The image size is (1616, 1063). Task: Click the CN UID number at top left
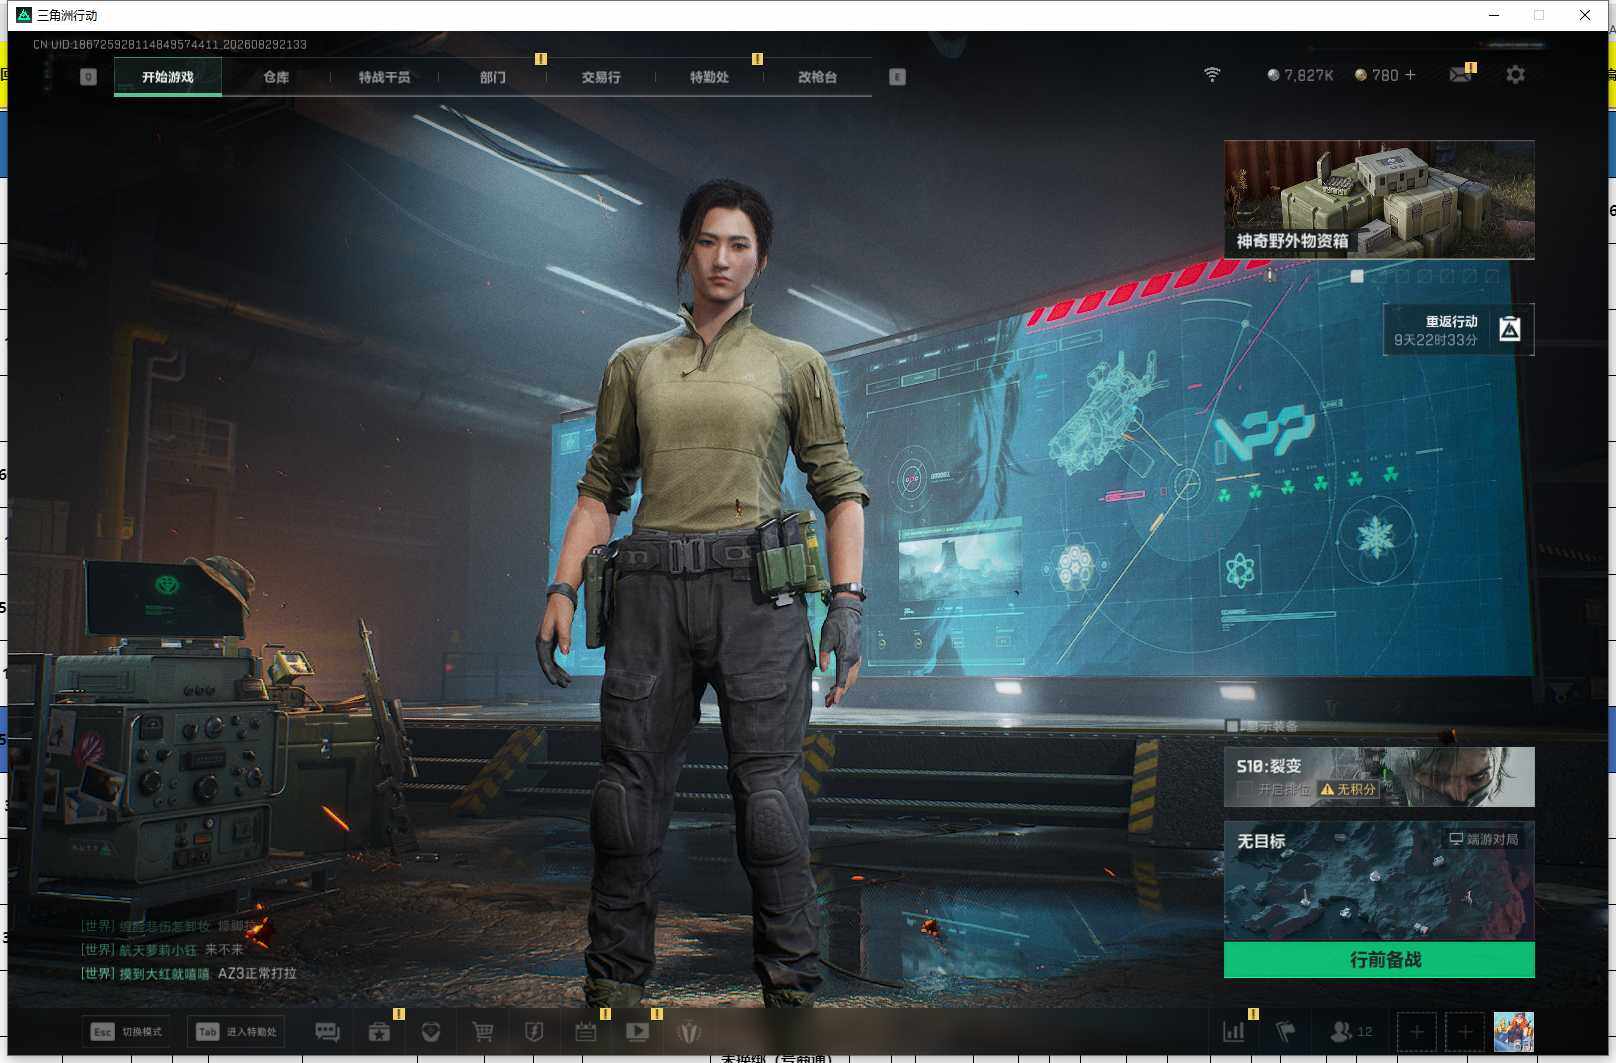170,44
